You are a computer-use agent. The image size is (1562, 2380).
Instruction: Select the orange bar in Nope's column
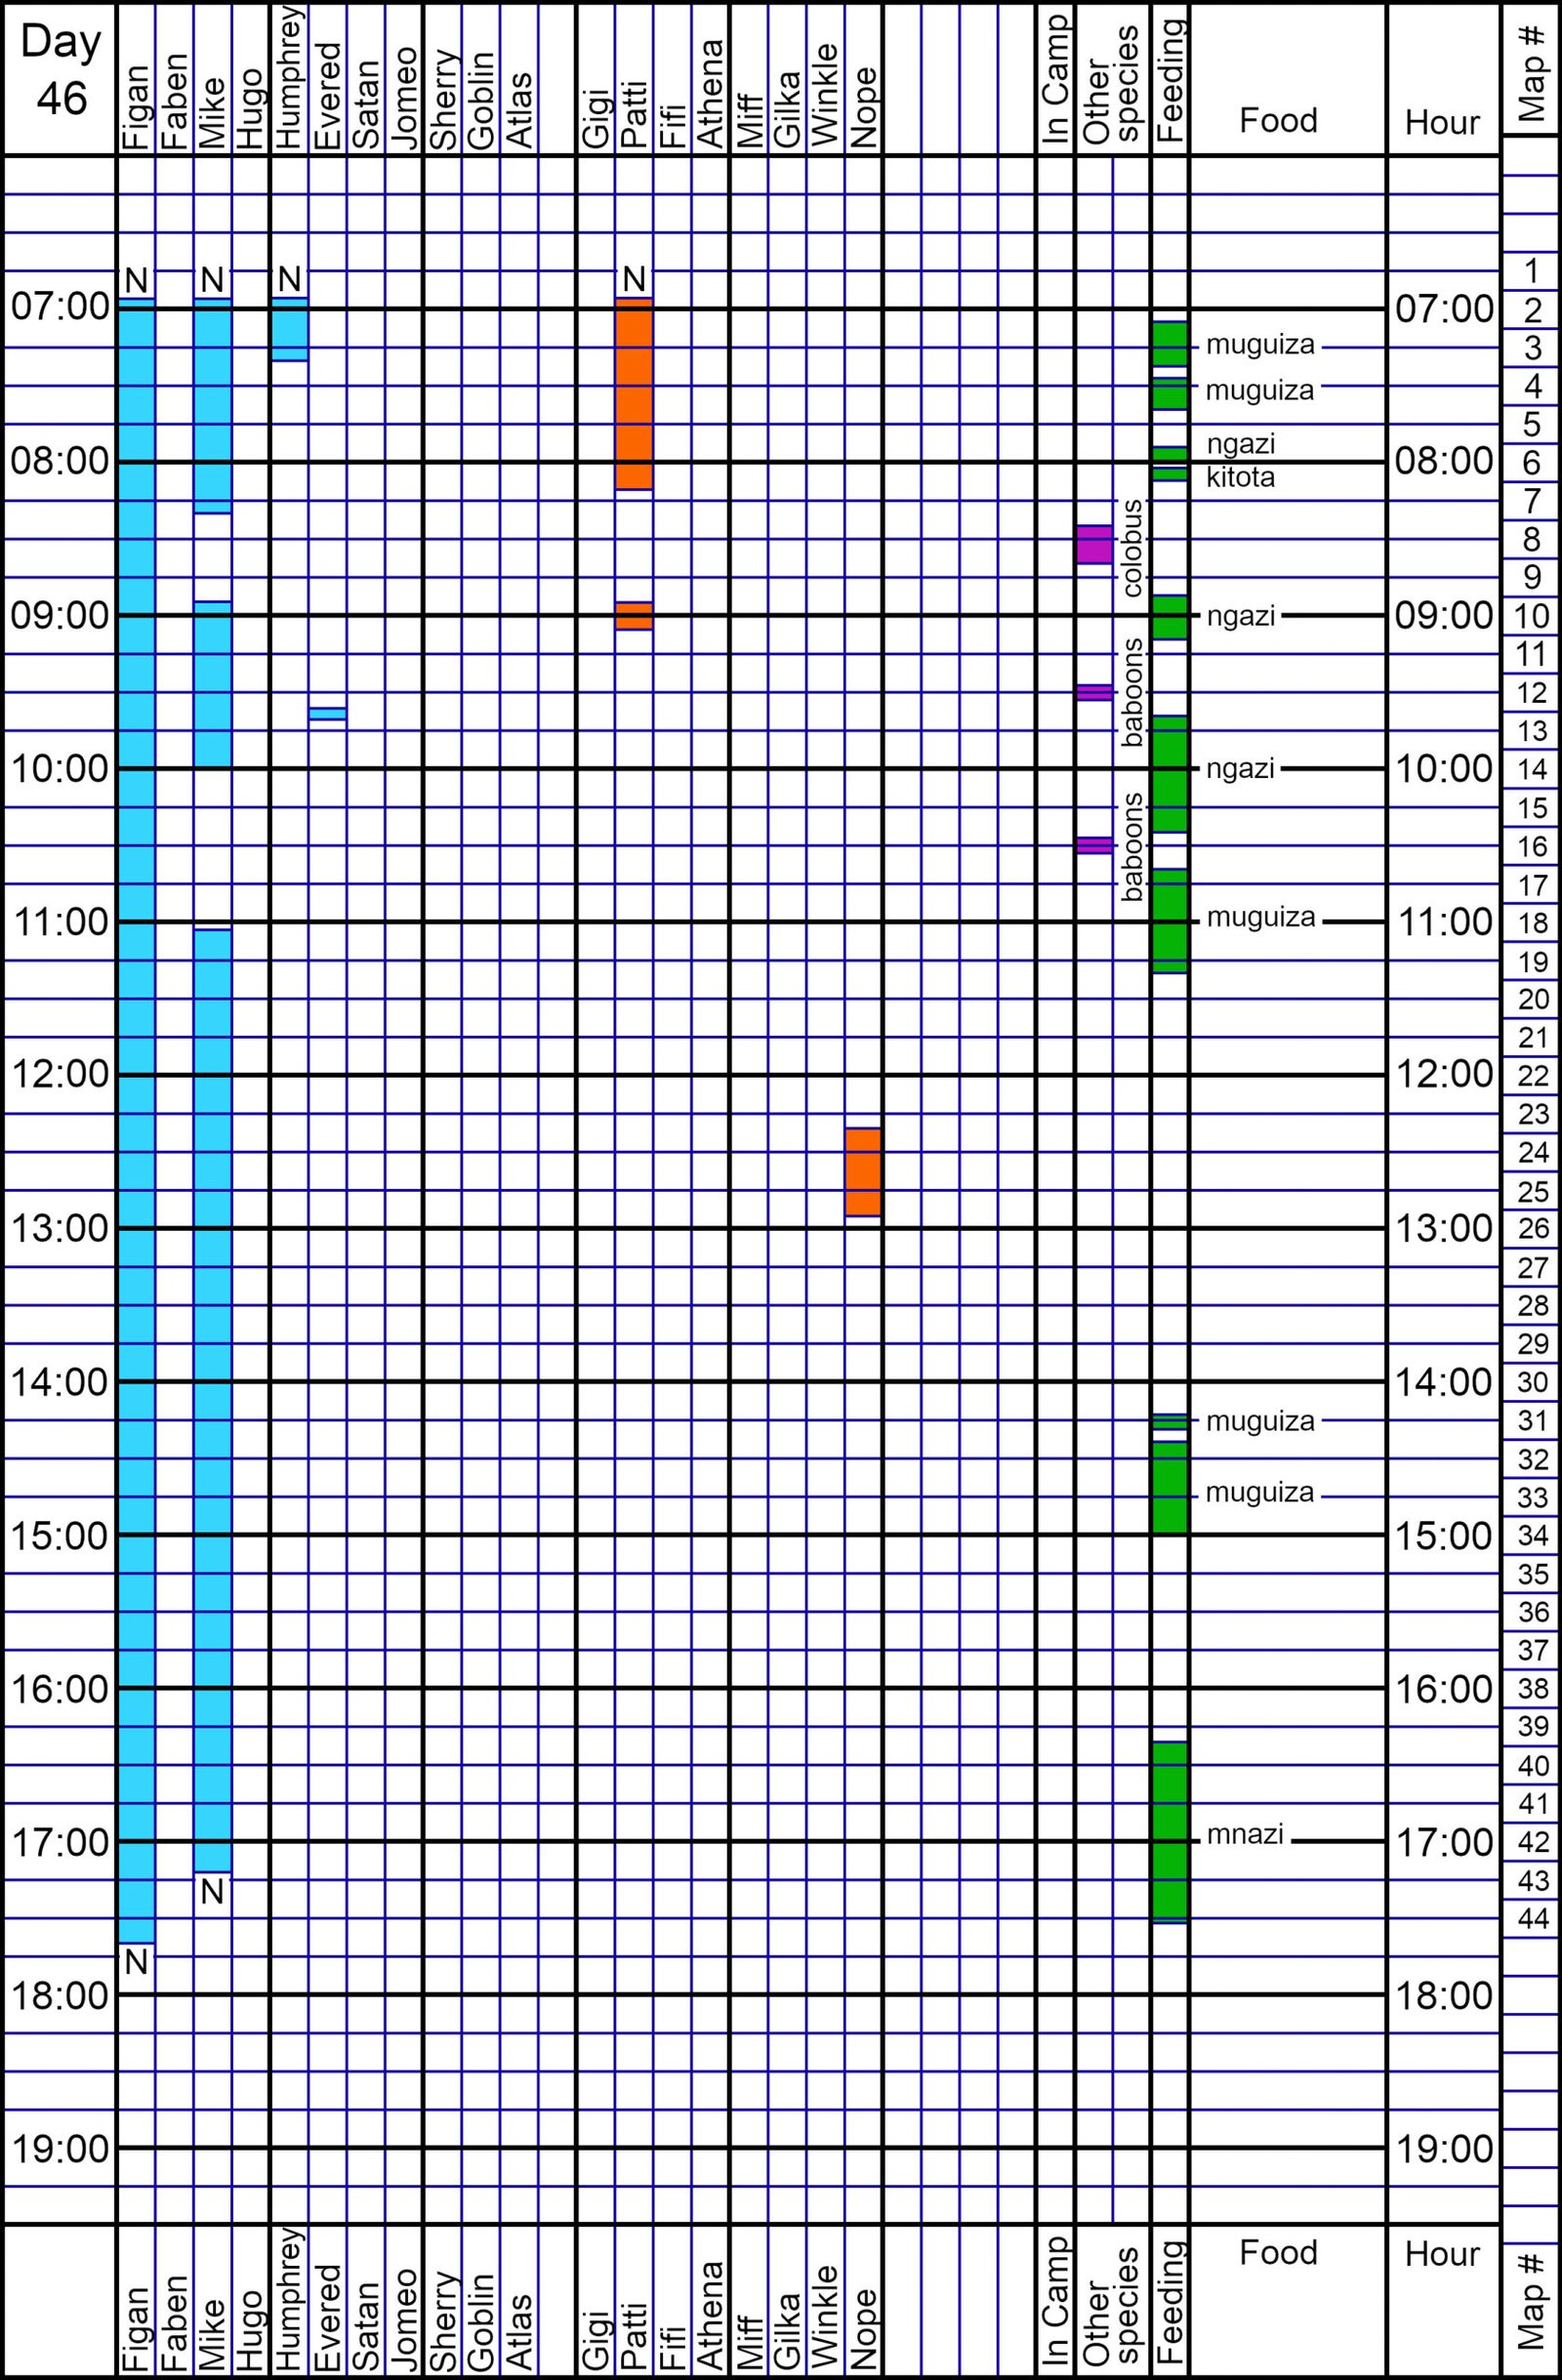pyautogui.click(x=863, y=1171)
